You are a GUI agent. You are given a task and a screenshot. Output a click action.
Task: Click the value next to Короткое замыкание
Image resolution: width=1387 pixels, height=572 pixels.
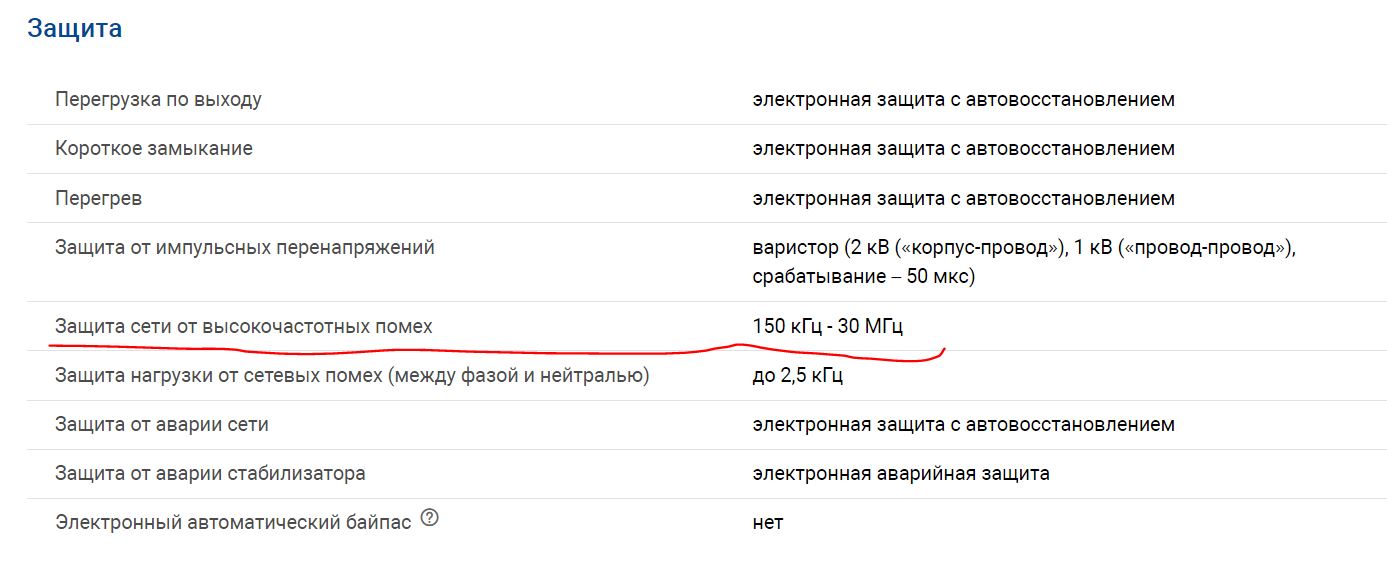963,149
